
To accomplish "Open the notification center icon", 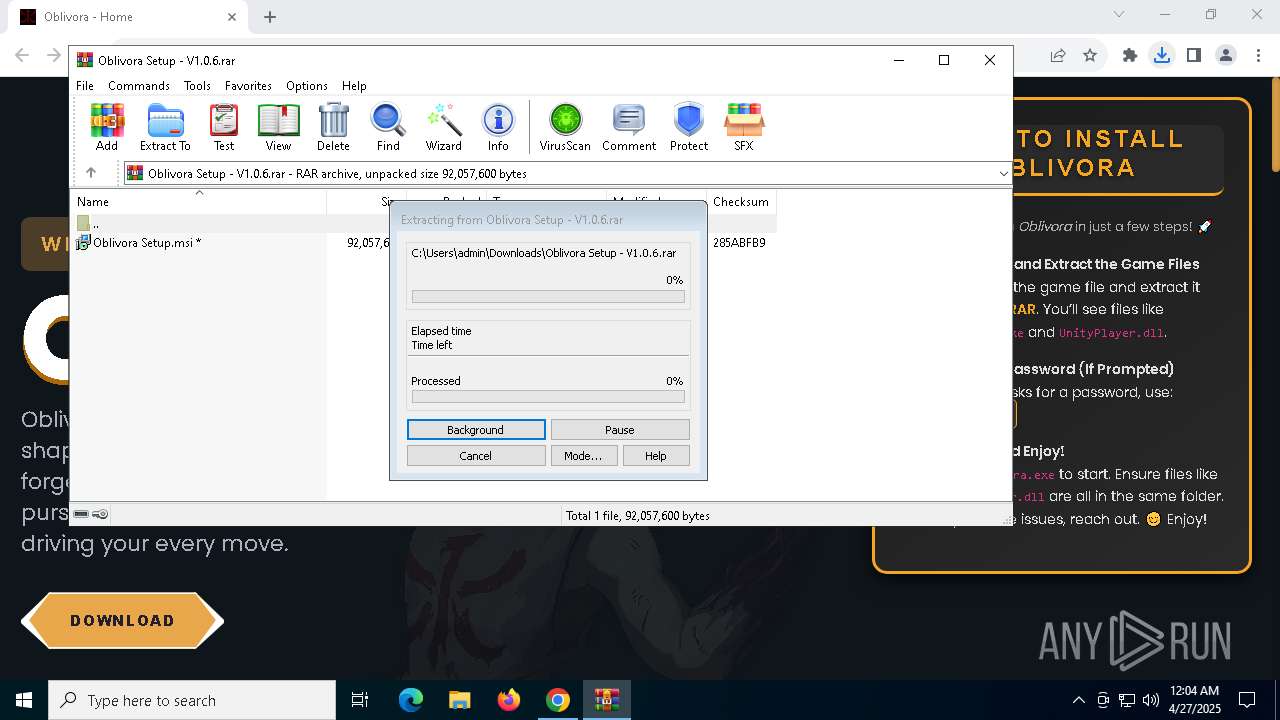I will click(x=1247, y=700).
